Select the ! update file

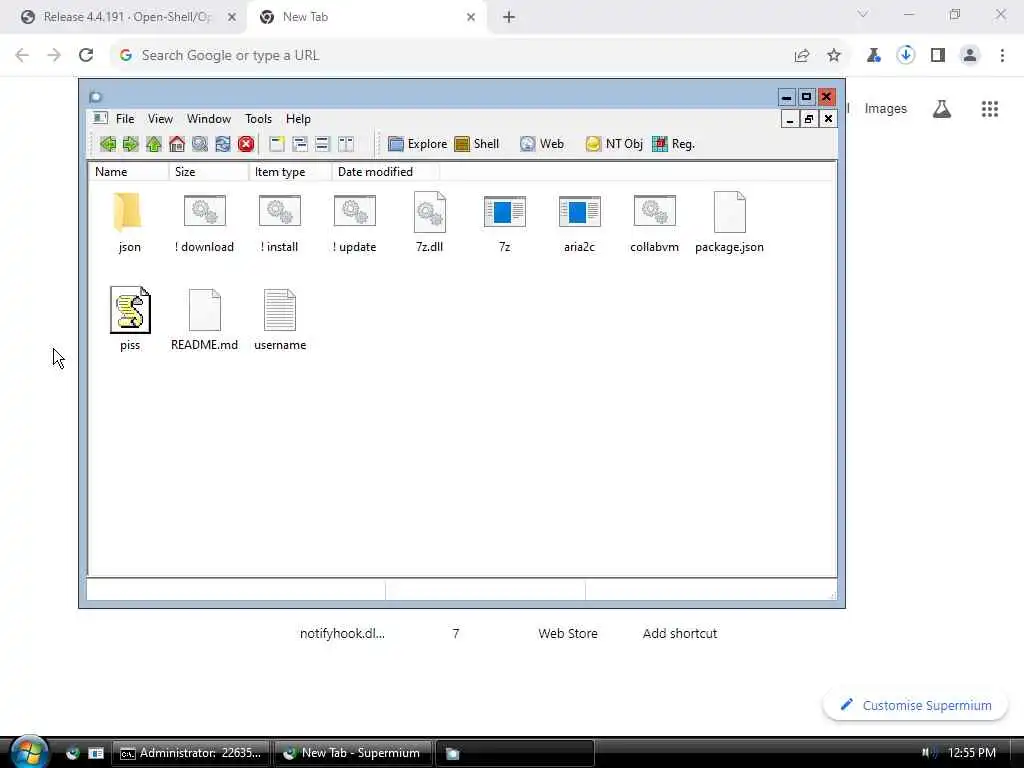click(x=355, y=222)
